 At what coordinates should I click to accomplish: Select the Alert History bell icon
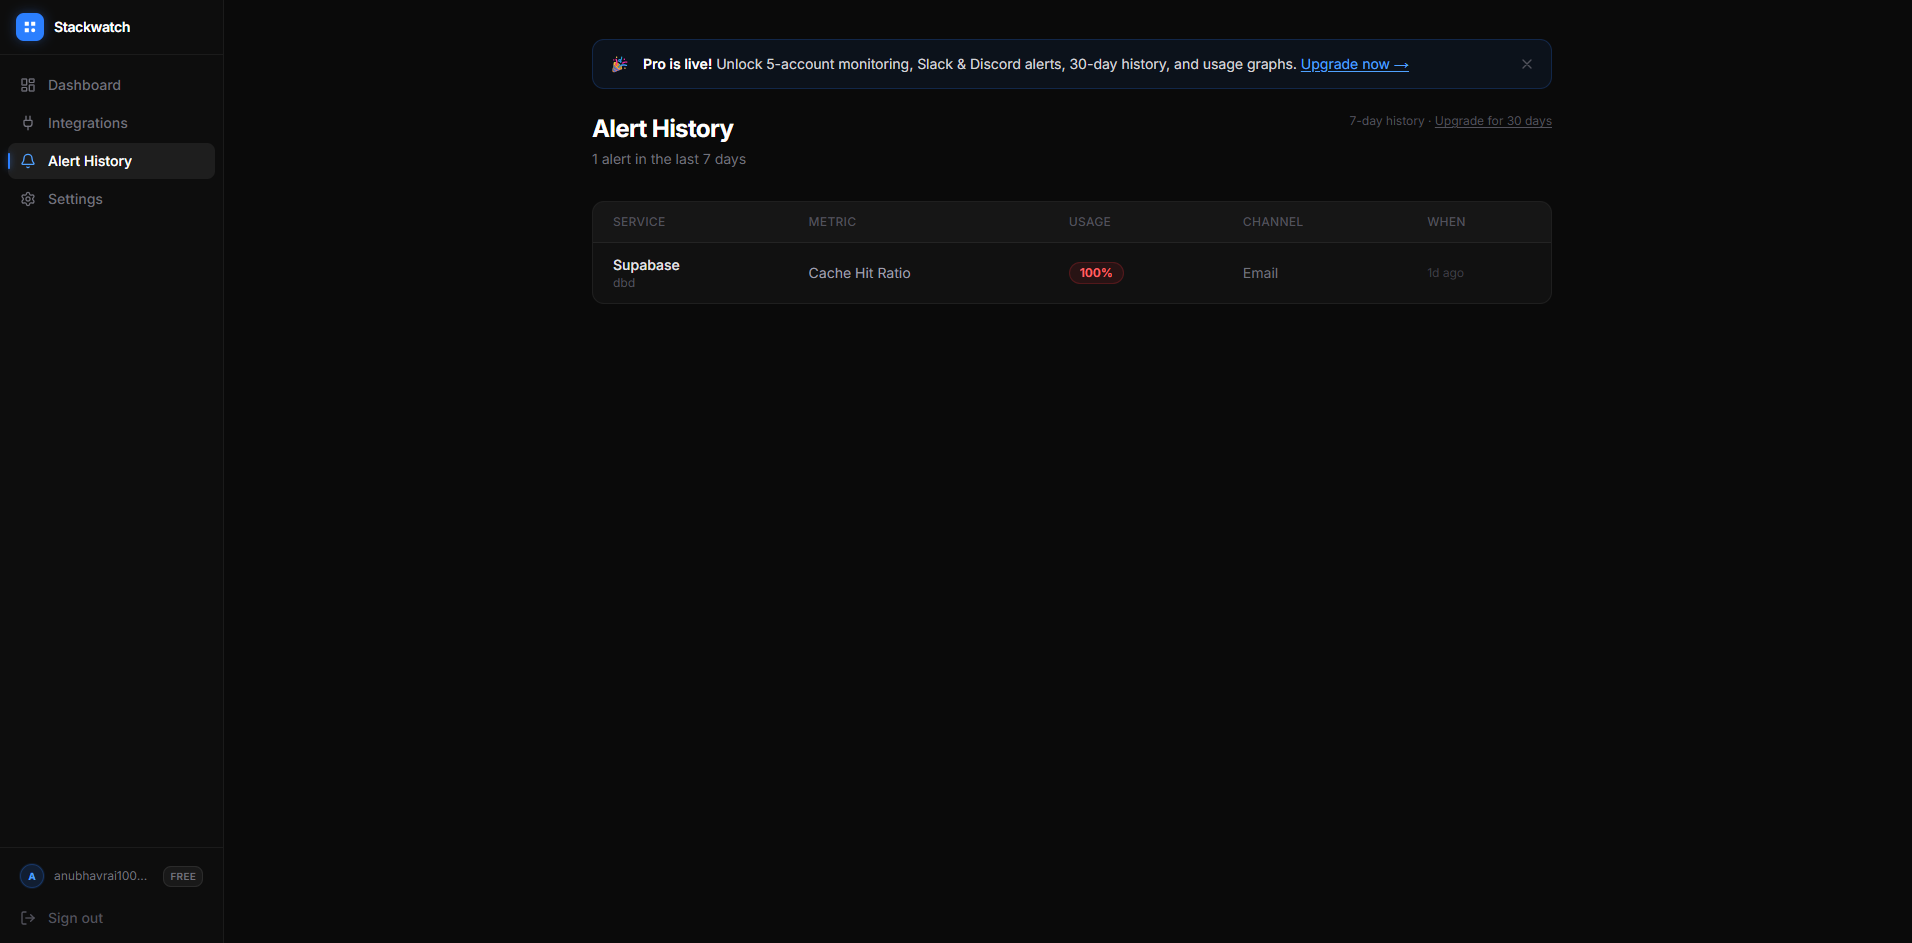27,160
